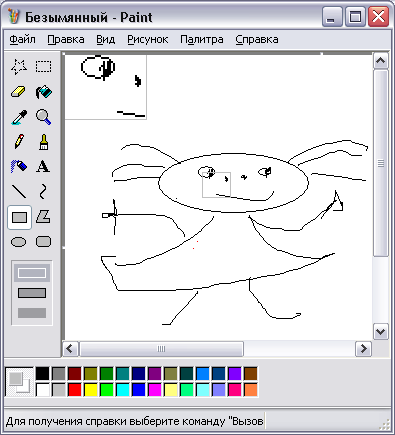Choose the straight Line tool
Screen dimensions: 395x435
[x=19, y=192]
